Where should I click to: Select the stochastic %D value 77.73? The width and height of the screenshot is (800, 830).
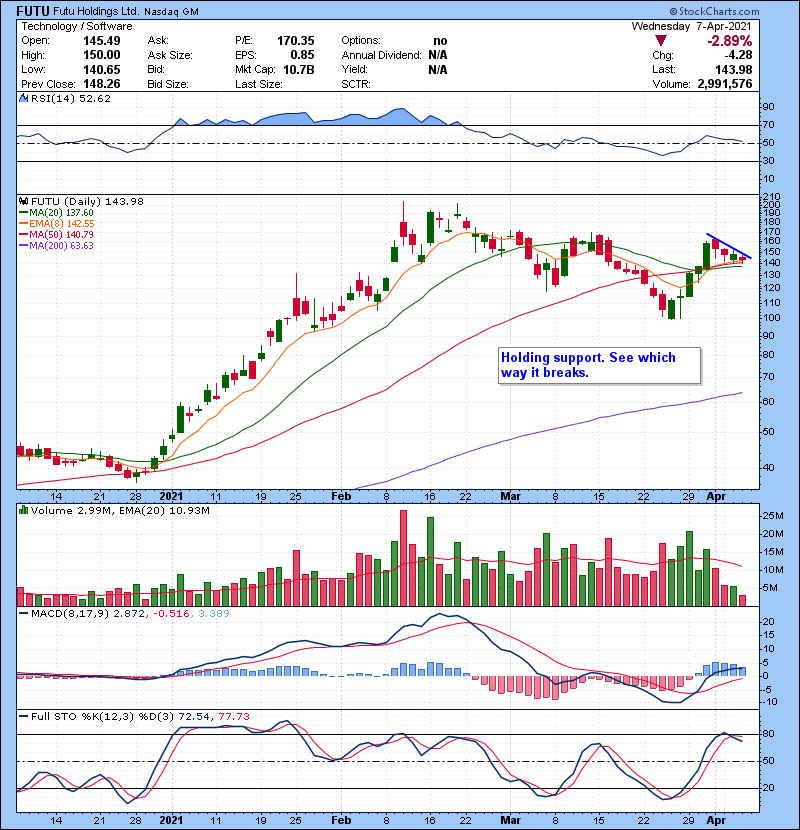[x=234, y=717]
